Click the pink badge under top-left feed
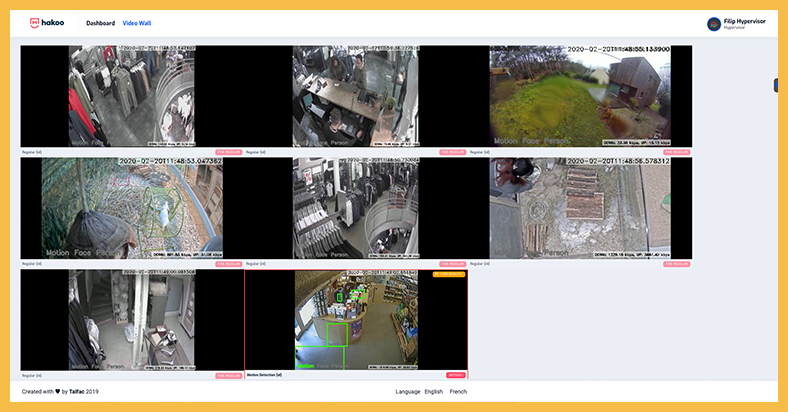Image resolution: width=788 pixels, height=412 pixels. (x=229, y=152)
